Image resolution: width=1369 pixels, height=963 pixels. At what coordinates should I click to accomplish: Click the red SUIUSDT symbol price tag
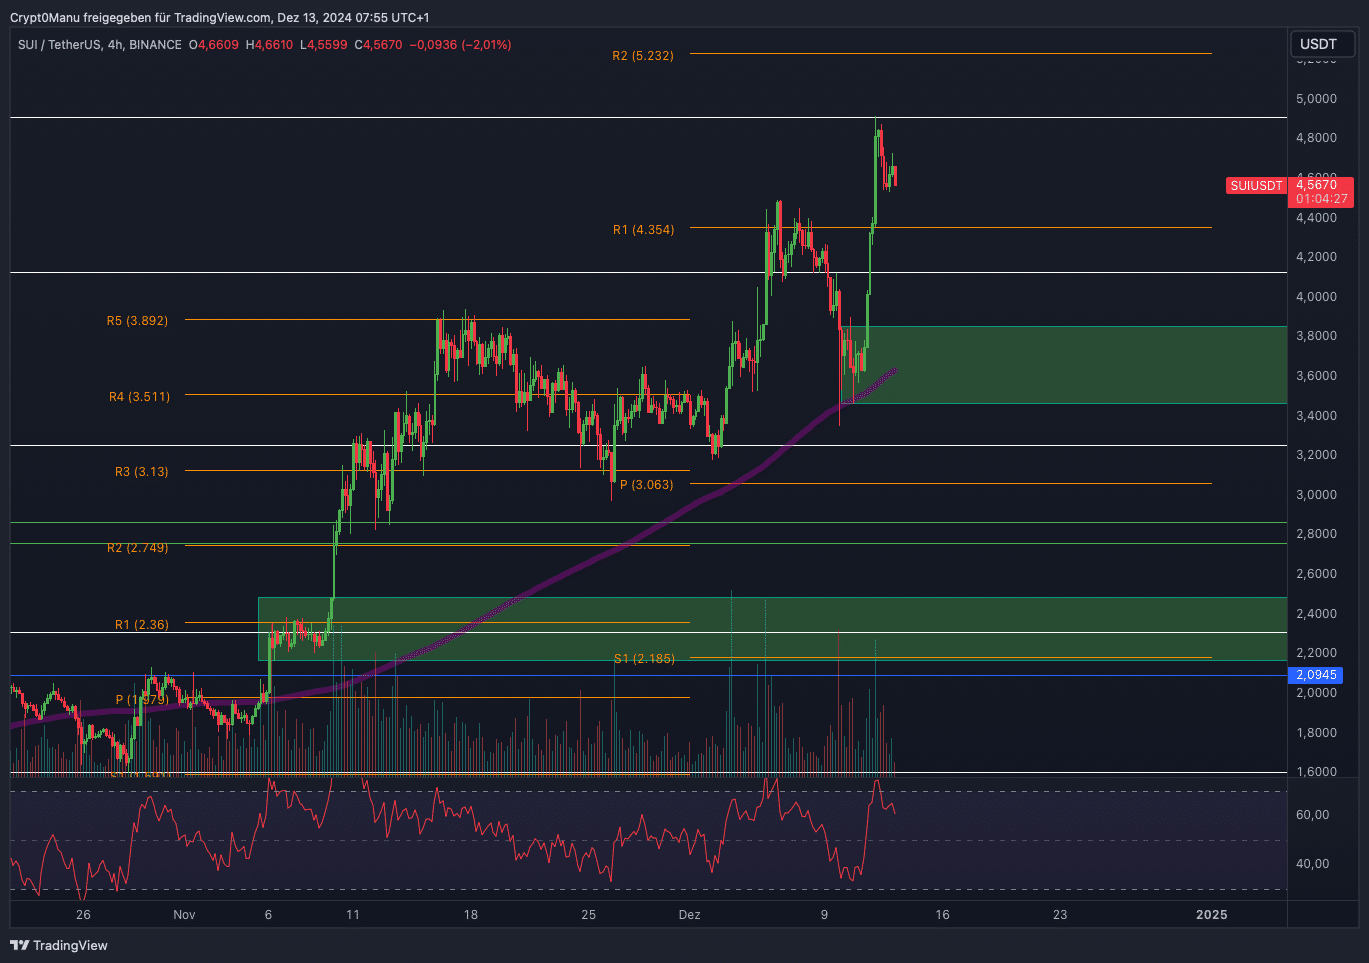[x=1256, y=186]
